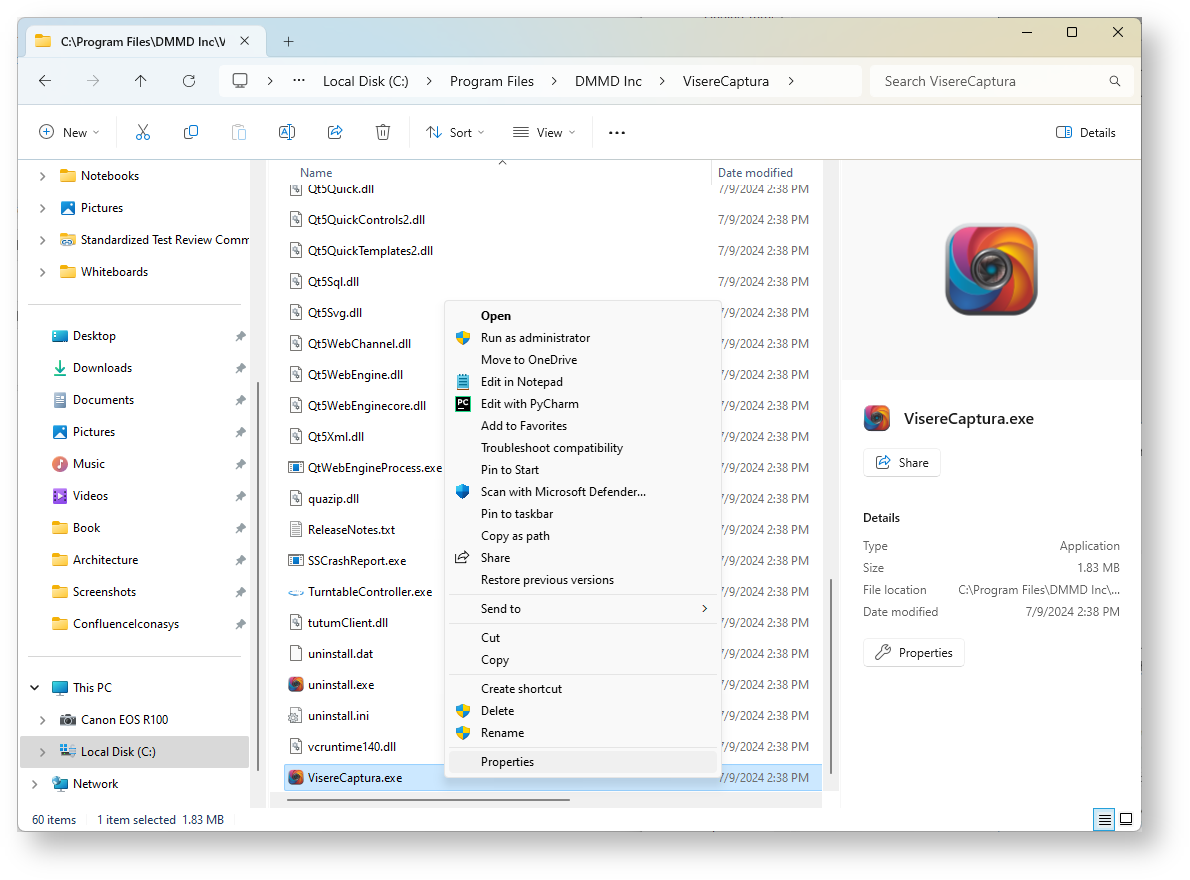The height and width of the screenshot is (880, 1190).
Task: Click the Share button in details pane
Action: coord(902,463)
